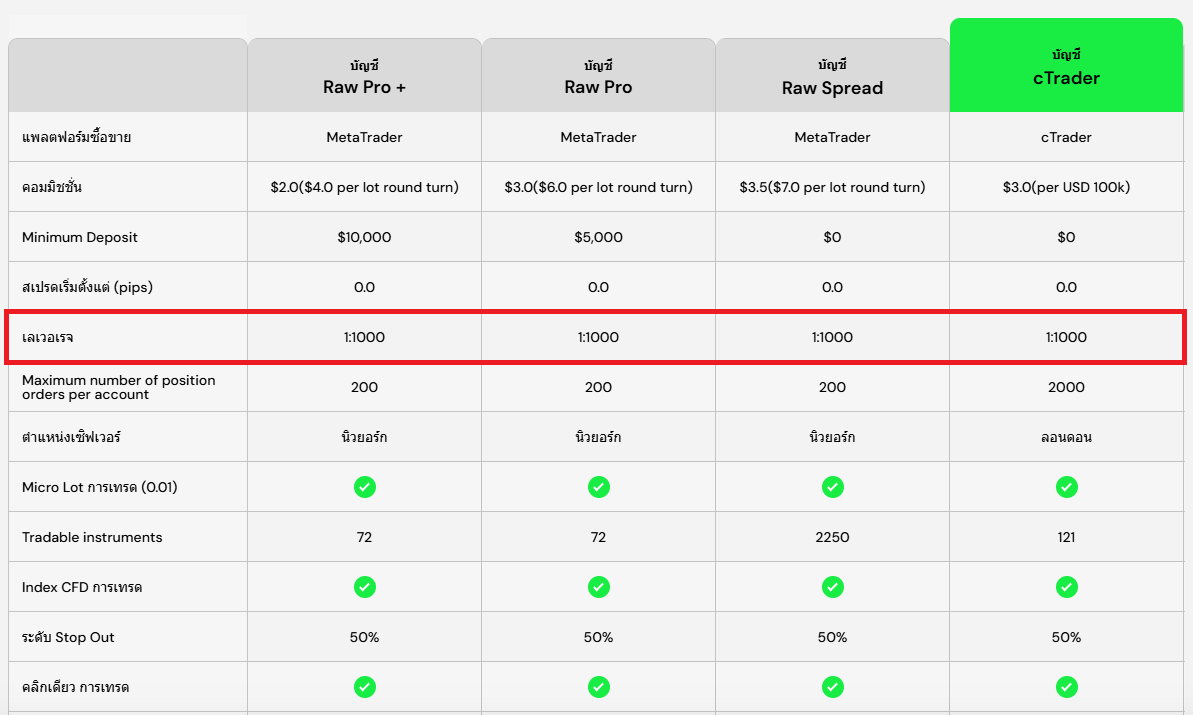Image resolution: width=1193 pixels, height=715 pixels.
Task: Click the $3.0(per USD 100k) commission cell
Action: (x=1066, y=187)
